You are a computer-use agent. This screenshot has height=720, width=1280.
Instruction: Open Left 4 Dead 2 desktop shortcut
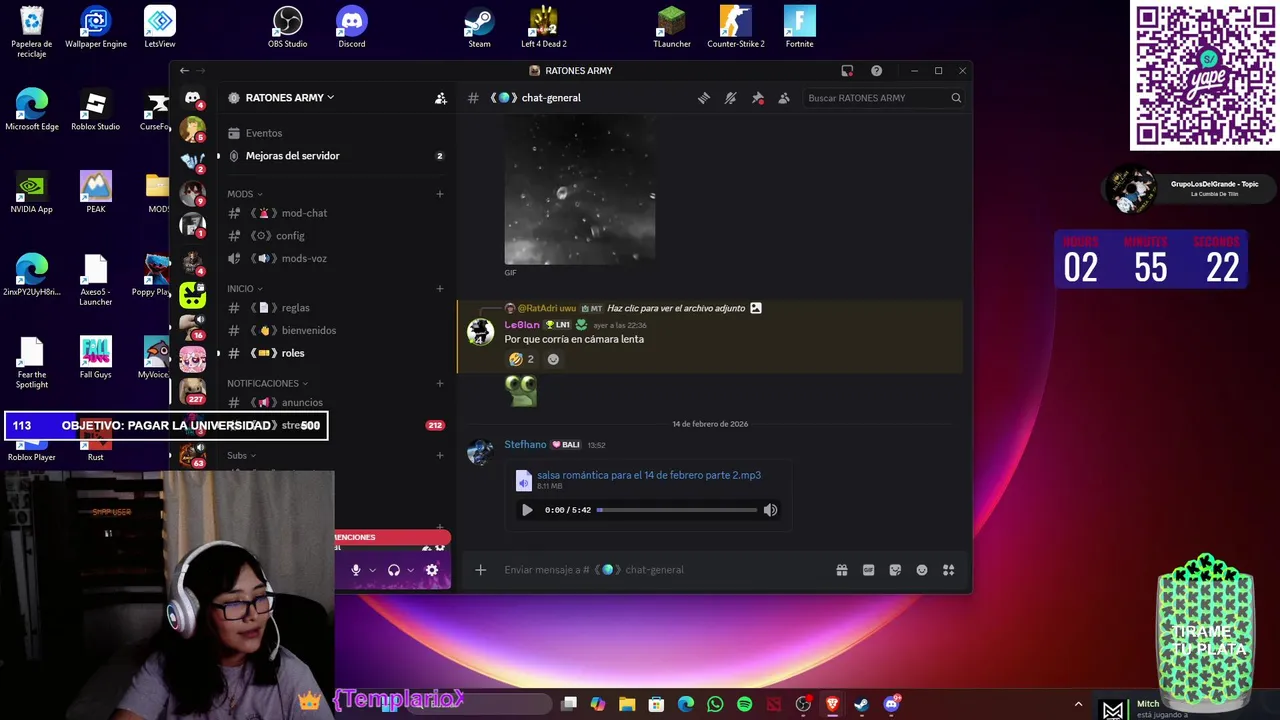pos(543,27)
